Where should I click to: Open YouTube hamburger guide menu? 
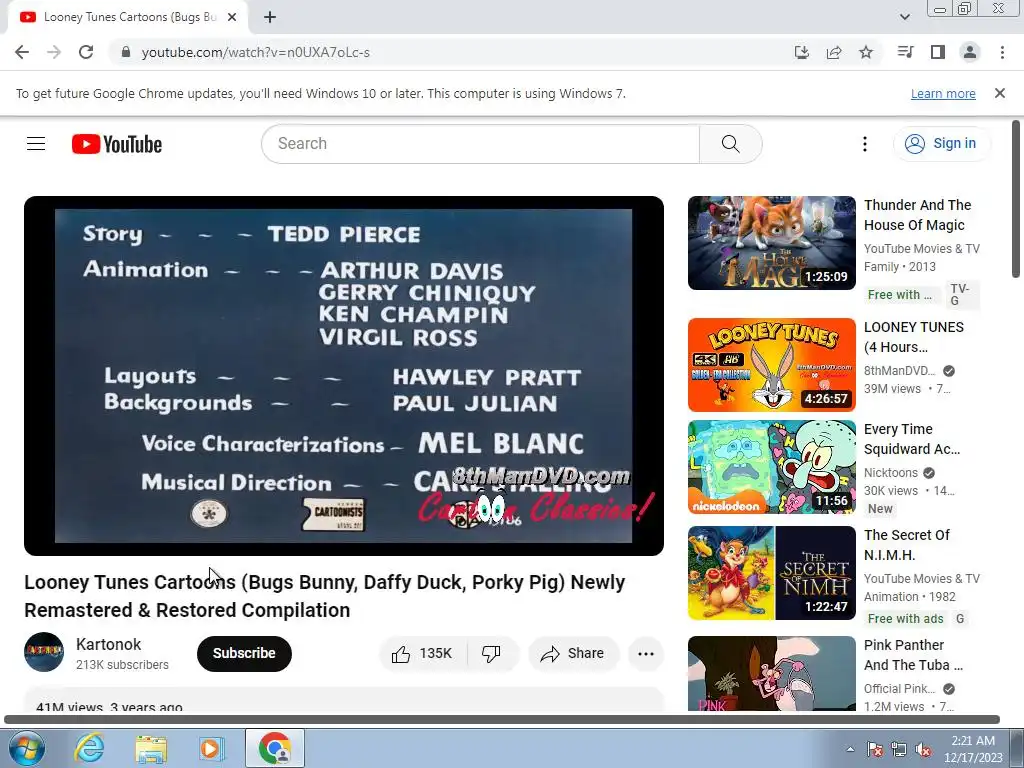[x=36, y=144]
